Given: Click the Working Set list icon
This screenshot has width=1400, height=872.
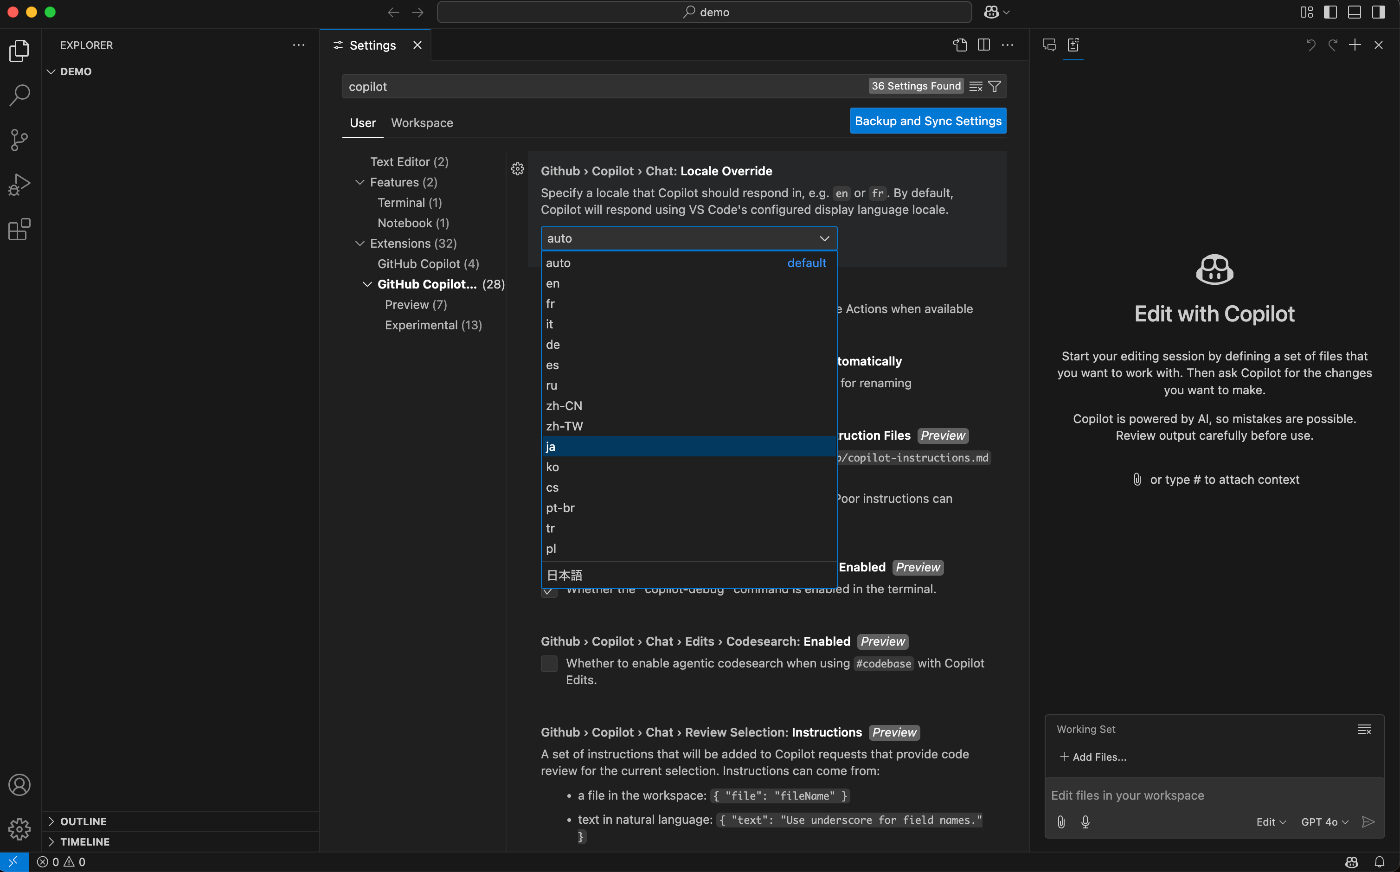Looking at the screenshot, I should tap(1364, 730).
